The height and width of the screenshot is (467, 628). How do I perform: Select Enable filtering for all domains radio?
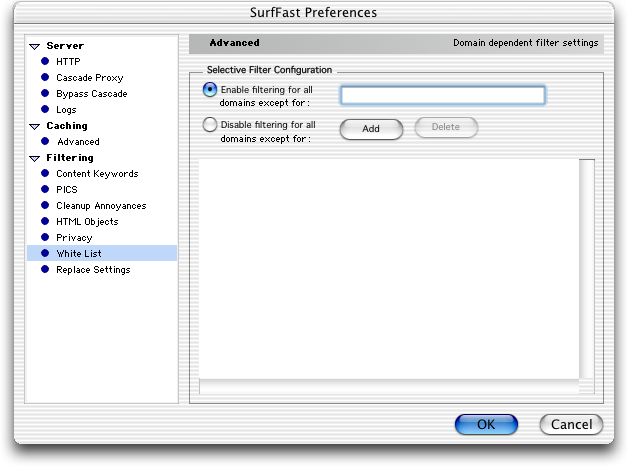pos(210,89)
